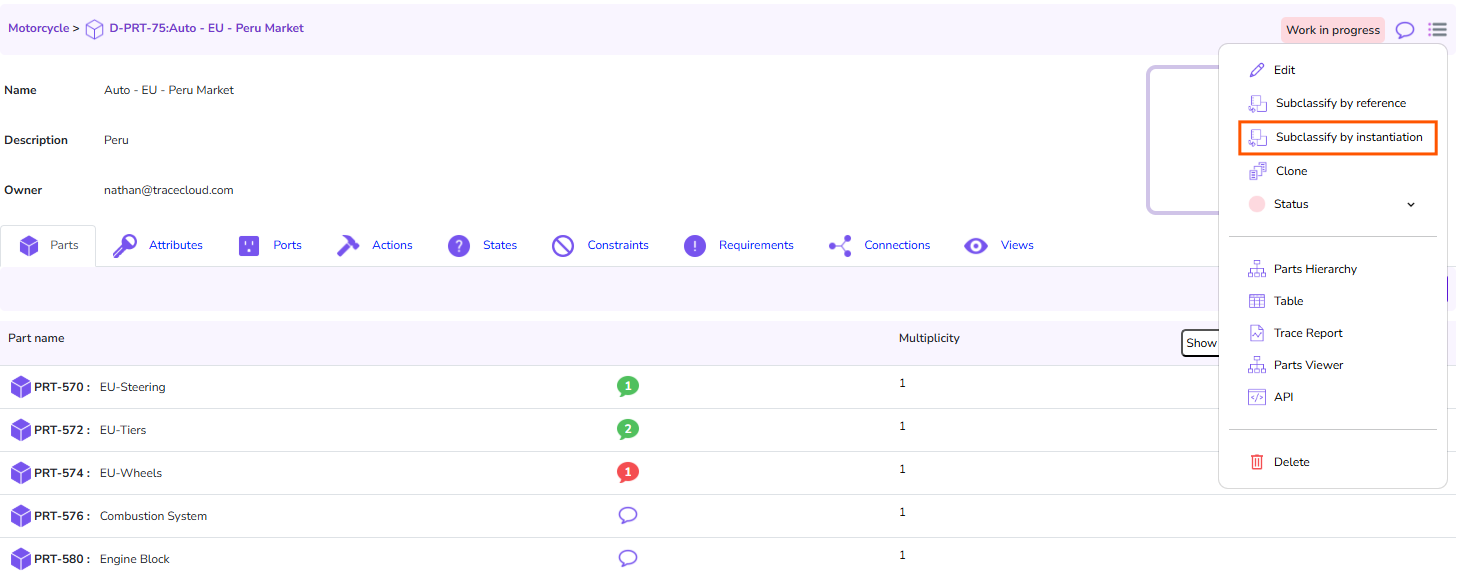The height and width of the screenshot is (580, 1458).
Task: Open PRT-570 EU-Steering part link
Action: [x=100, y=387]
